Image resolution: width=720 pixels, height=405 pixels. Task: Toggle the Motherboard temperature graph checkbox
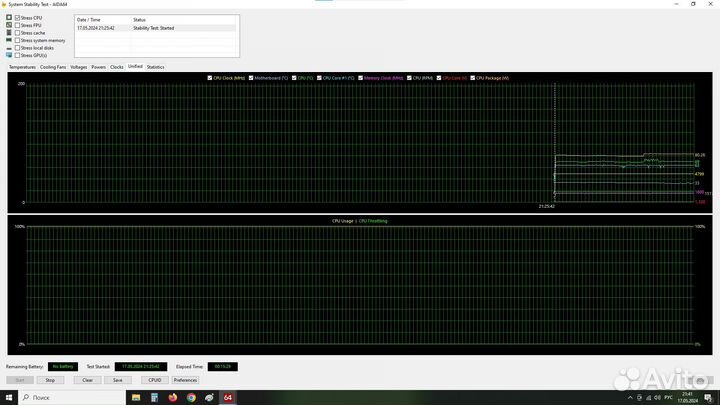(251, 78)
